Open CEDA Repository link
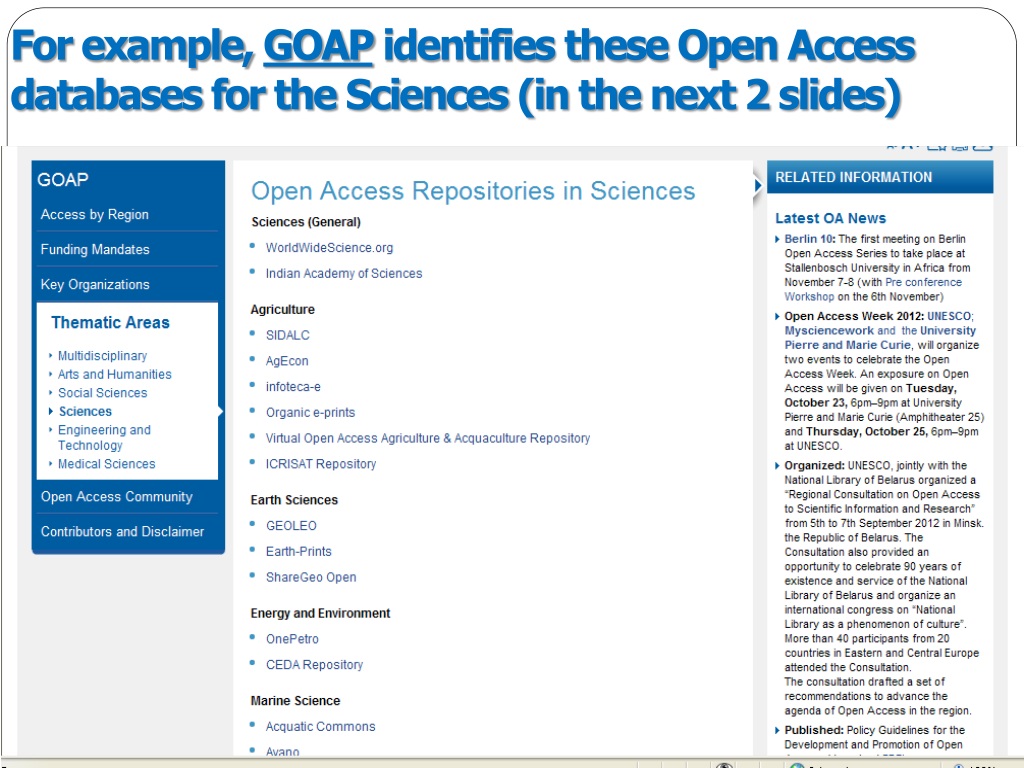The height and width of the screenshot is (768, 1024). coord(314,665)
